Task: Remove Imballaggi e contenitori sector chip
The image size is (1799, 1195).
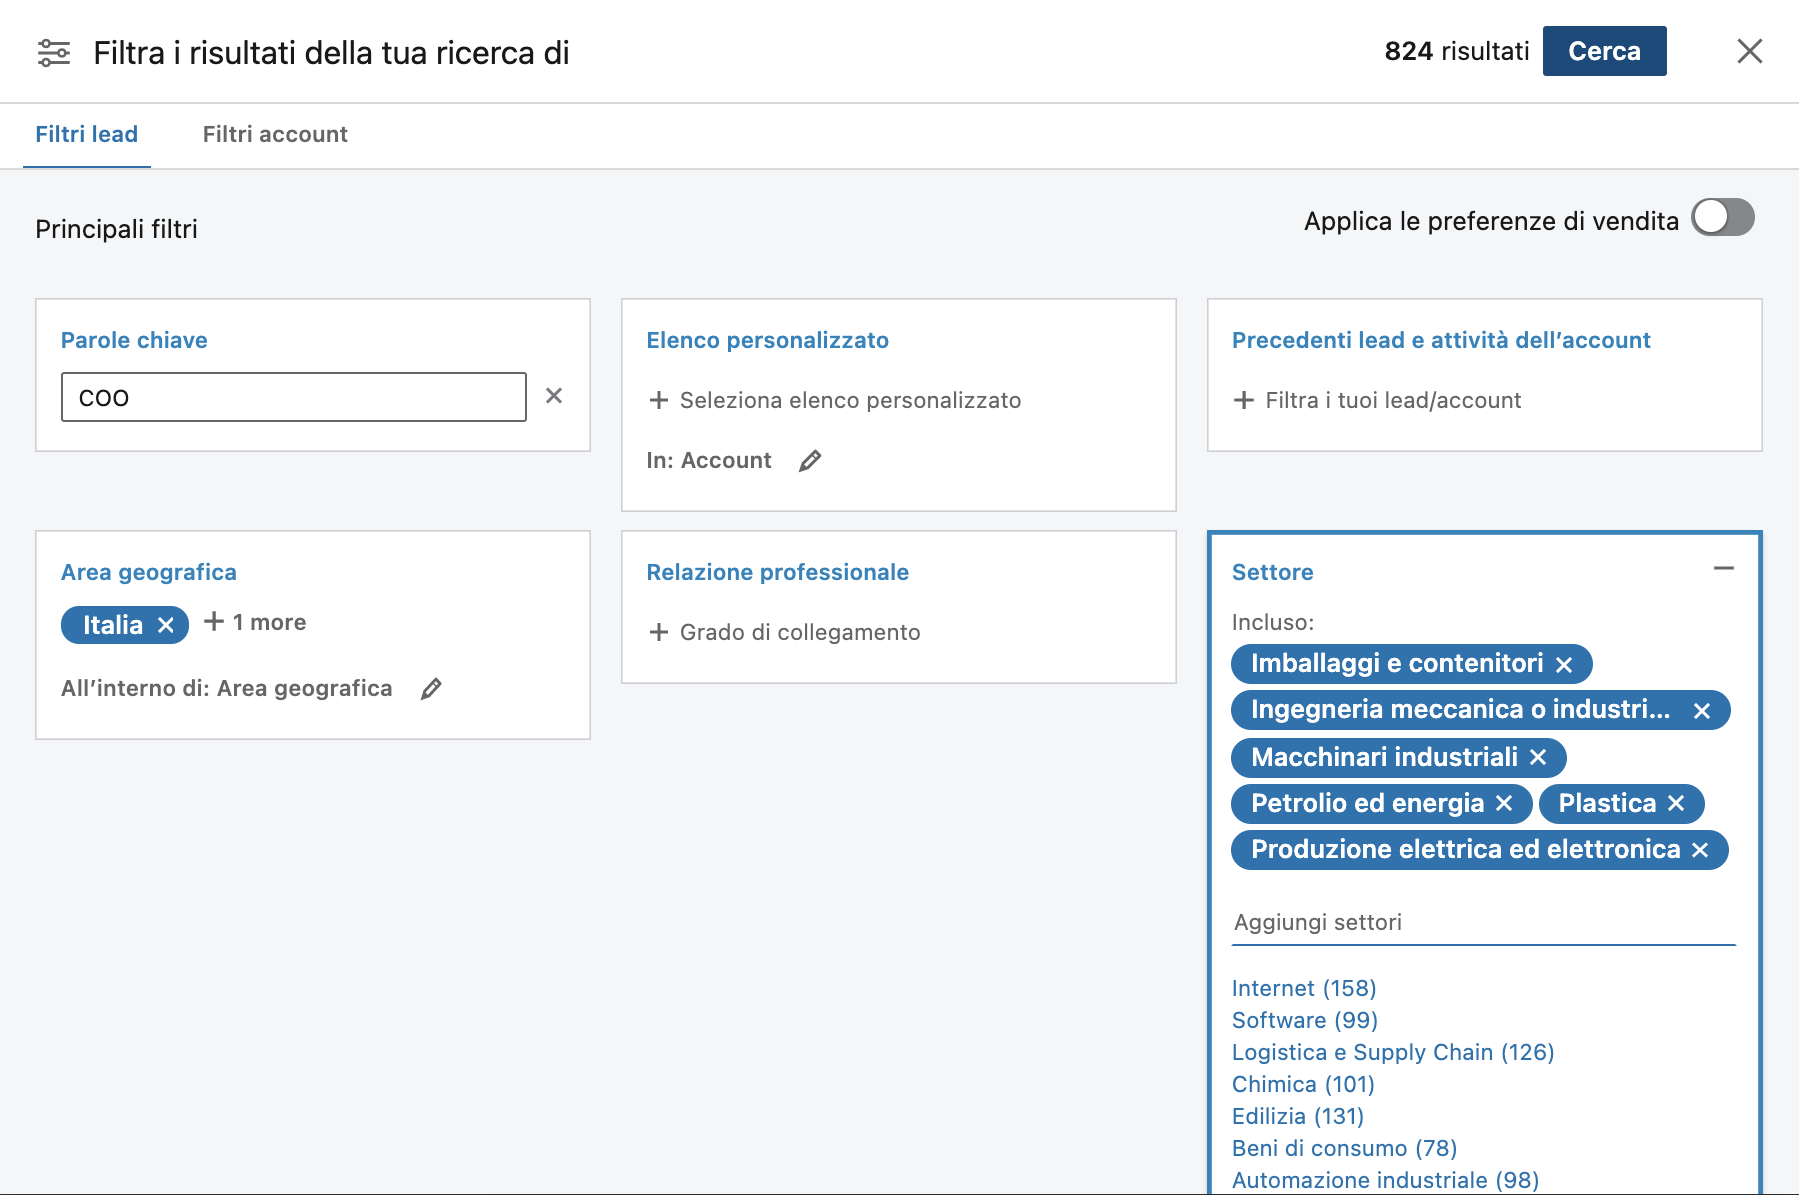Action: pos(1565,664)
